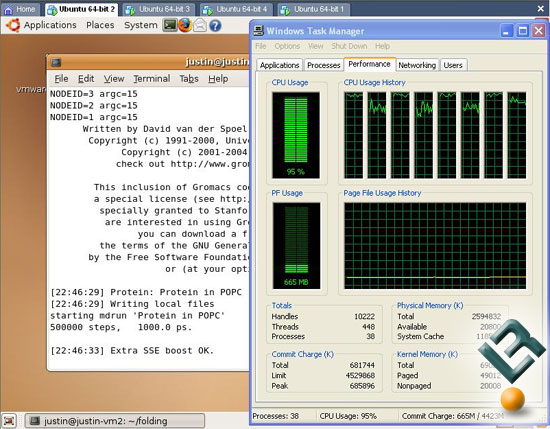
Task: Click the last CPU Usage History graph
Action: [517, 135]
